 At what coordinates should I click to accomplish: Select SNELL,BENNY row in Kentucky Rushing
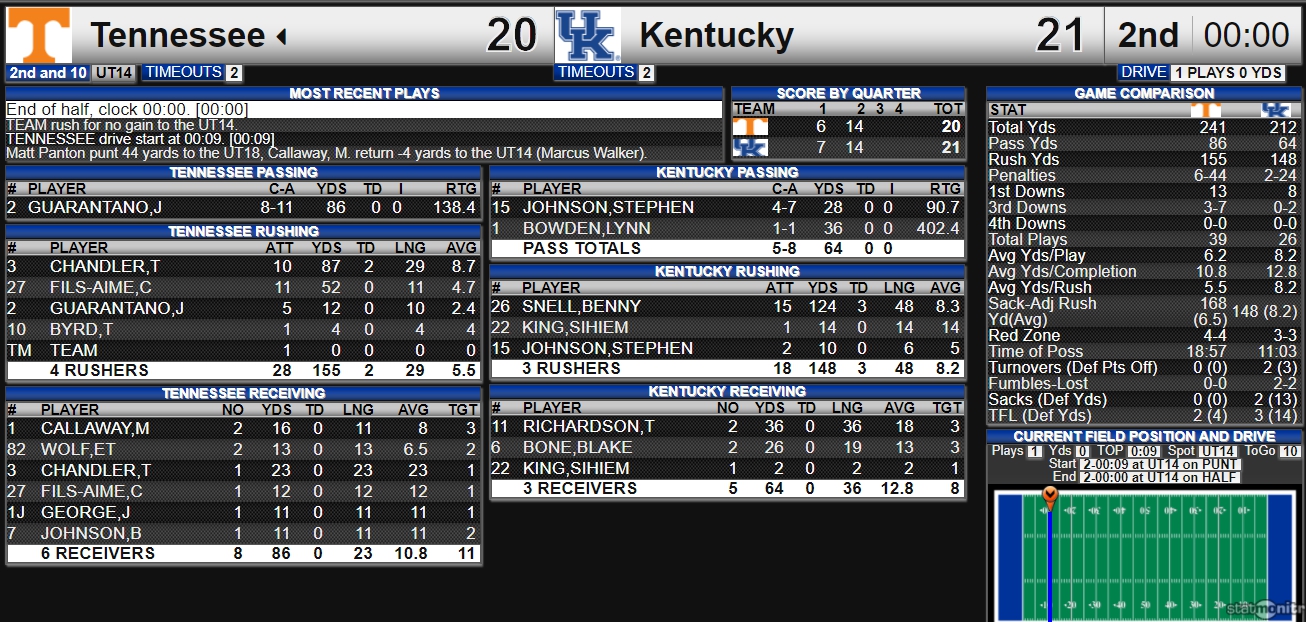pos(727,306)
